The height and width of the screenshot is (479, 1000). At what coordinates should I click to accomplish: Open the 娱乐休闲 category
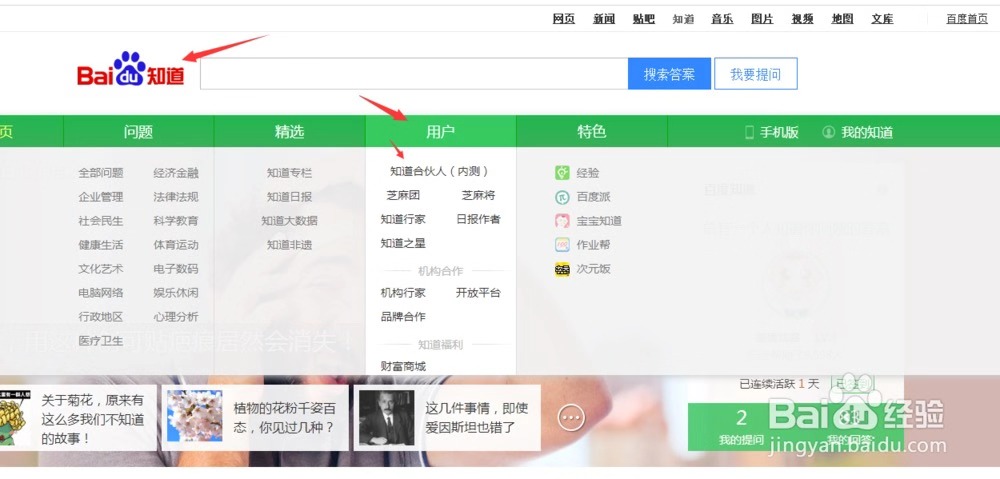[x=176, y=293]
